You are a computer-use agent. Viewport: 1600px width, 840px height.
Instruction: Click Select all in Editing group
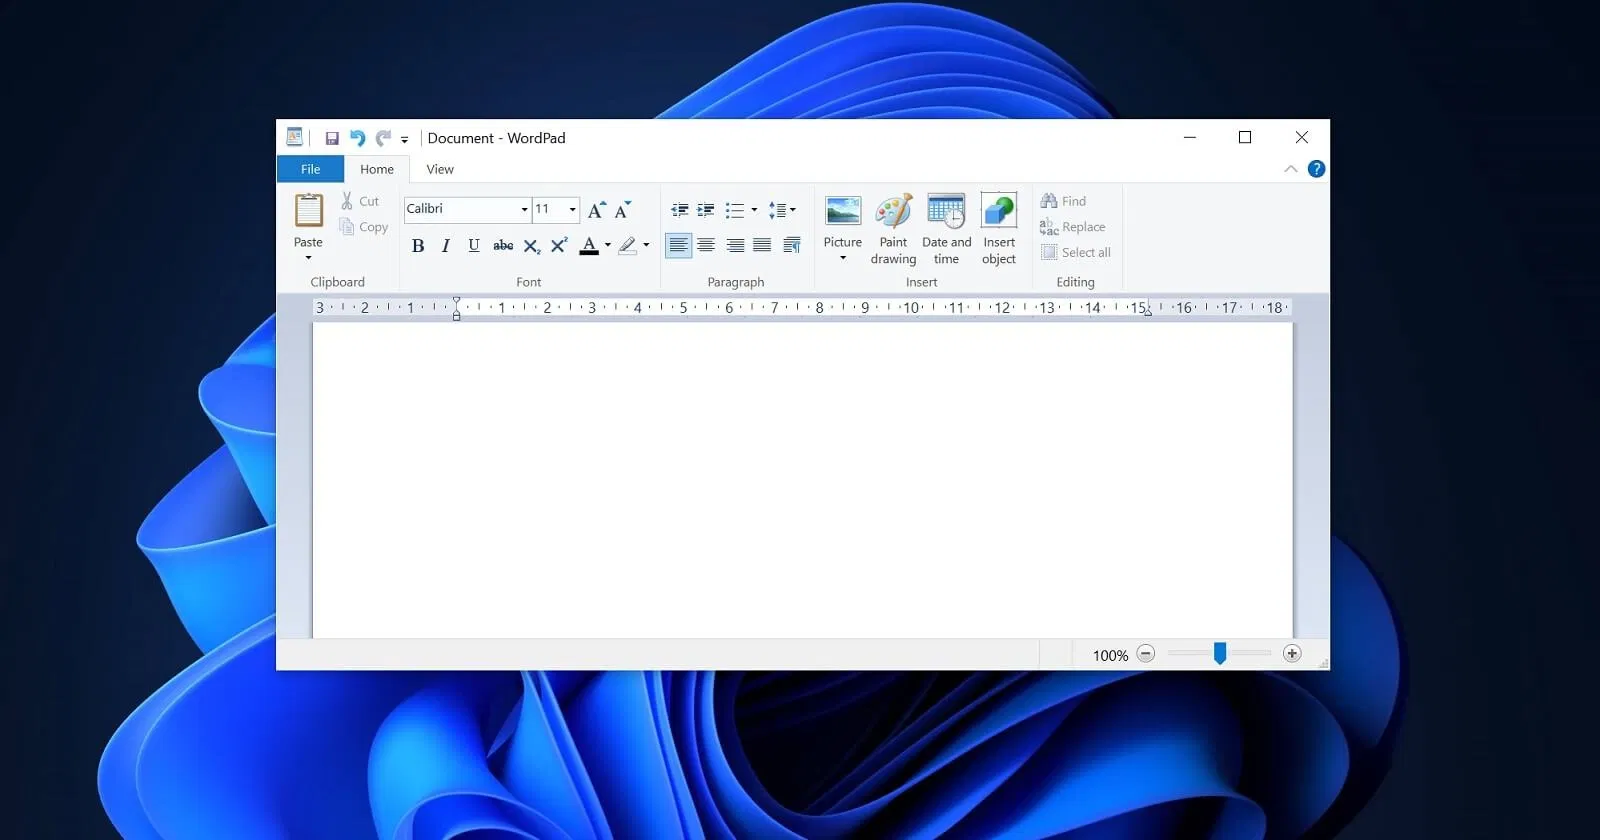1076,253
